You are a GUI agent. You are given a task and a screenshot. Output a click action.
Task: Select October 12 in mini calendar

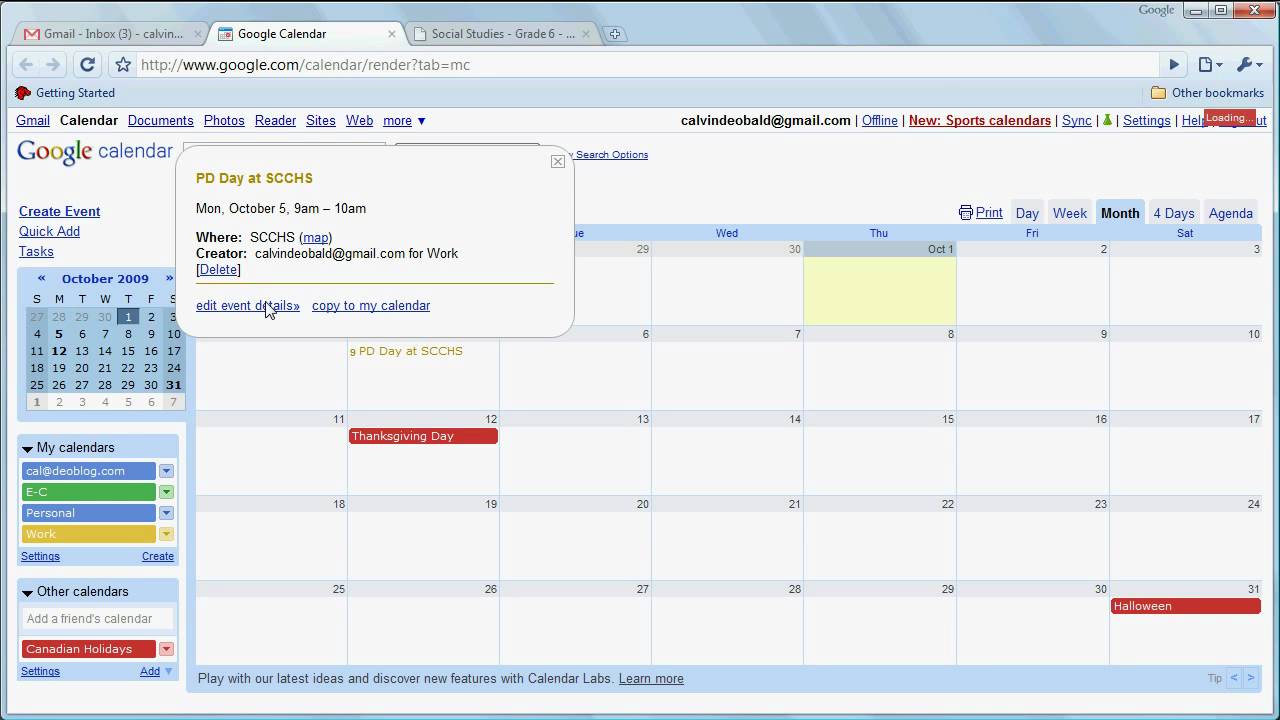point(59,351)
